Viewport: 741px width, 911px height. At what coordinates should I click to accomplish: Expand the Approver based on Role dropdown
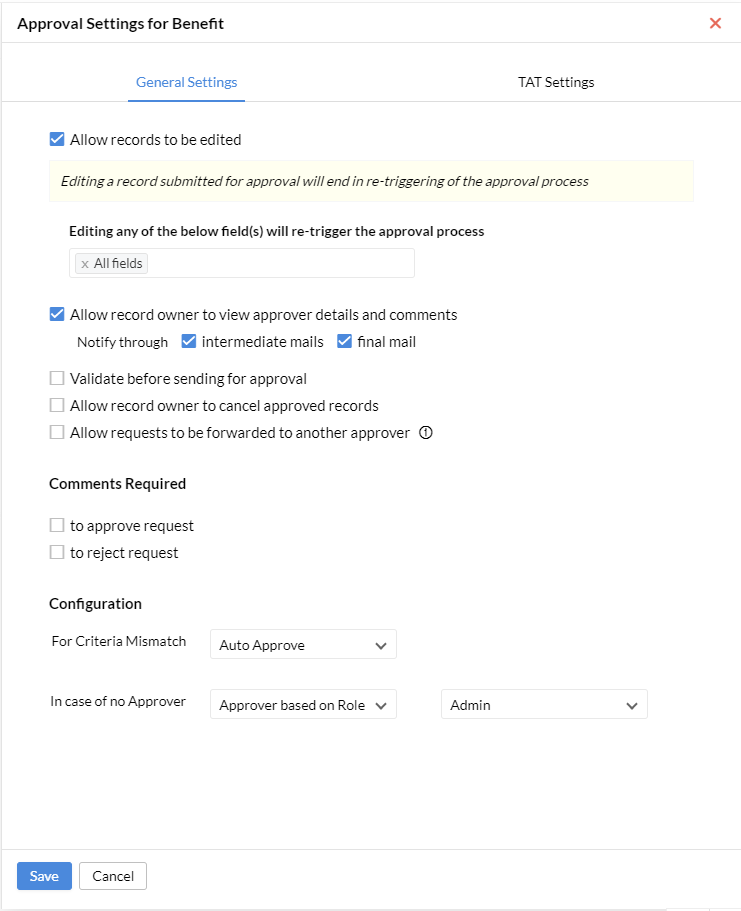(x=303, y=705)
